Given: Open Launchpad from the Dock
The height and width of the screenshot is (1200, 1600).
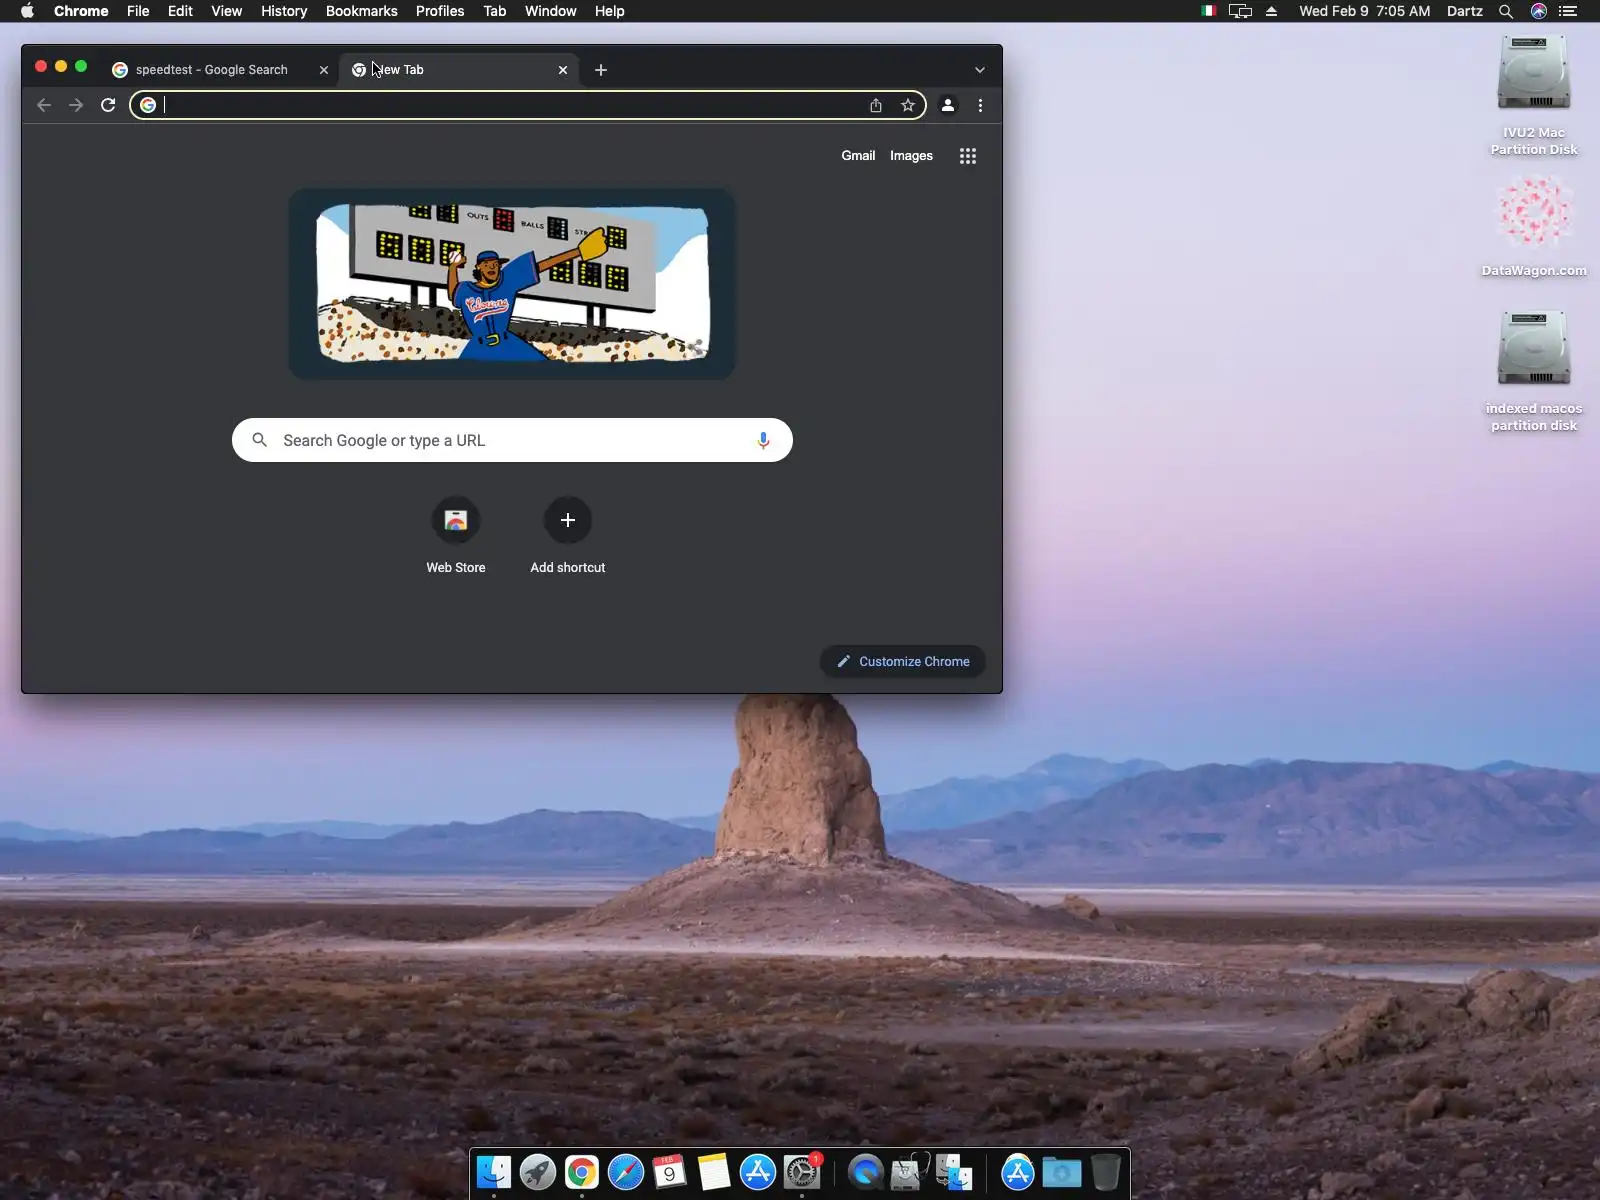Looking at the screenshot, I should 538,1172.
